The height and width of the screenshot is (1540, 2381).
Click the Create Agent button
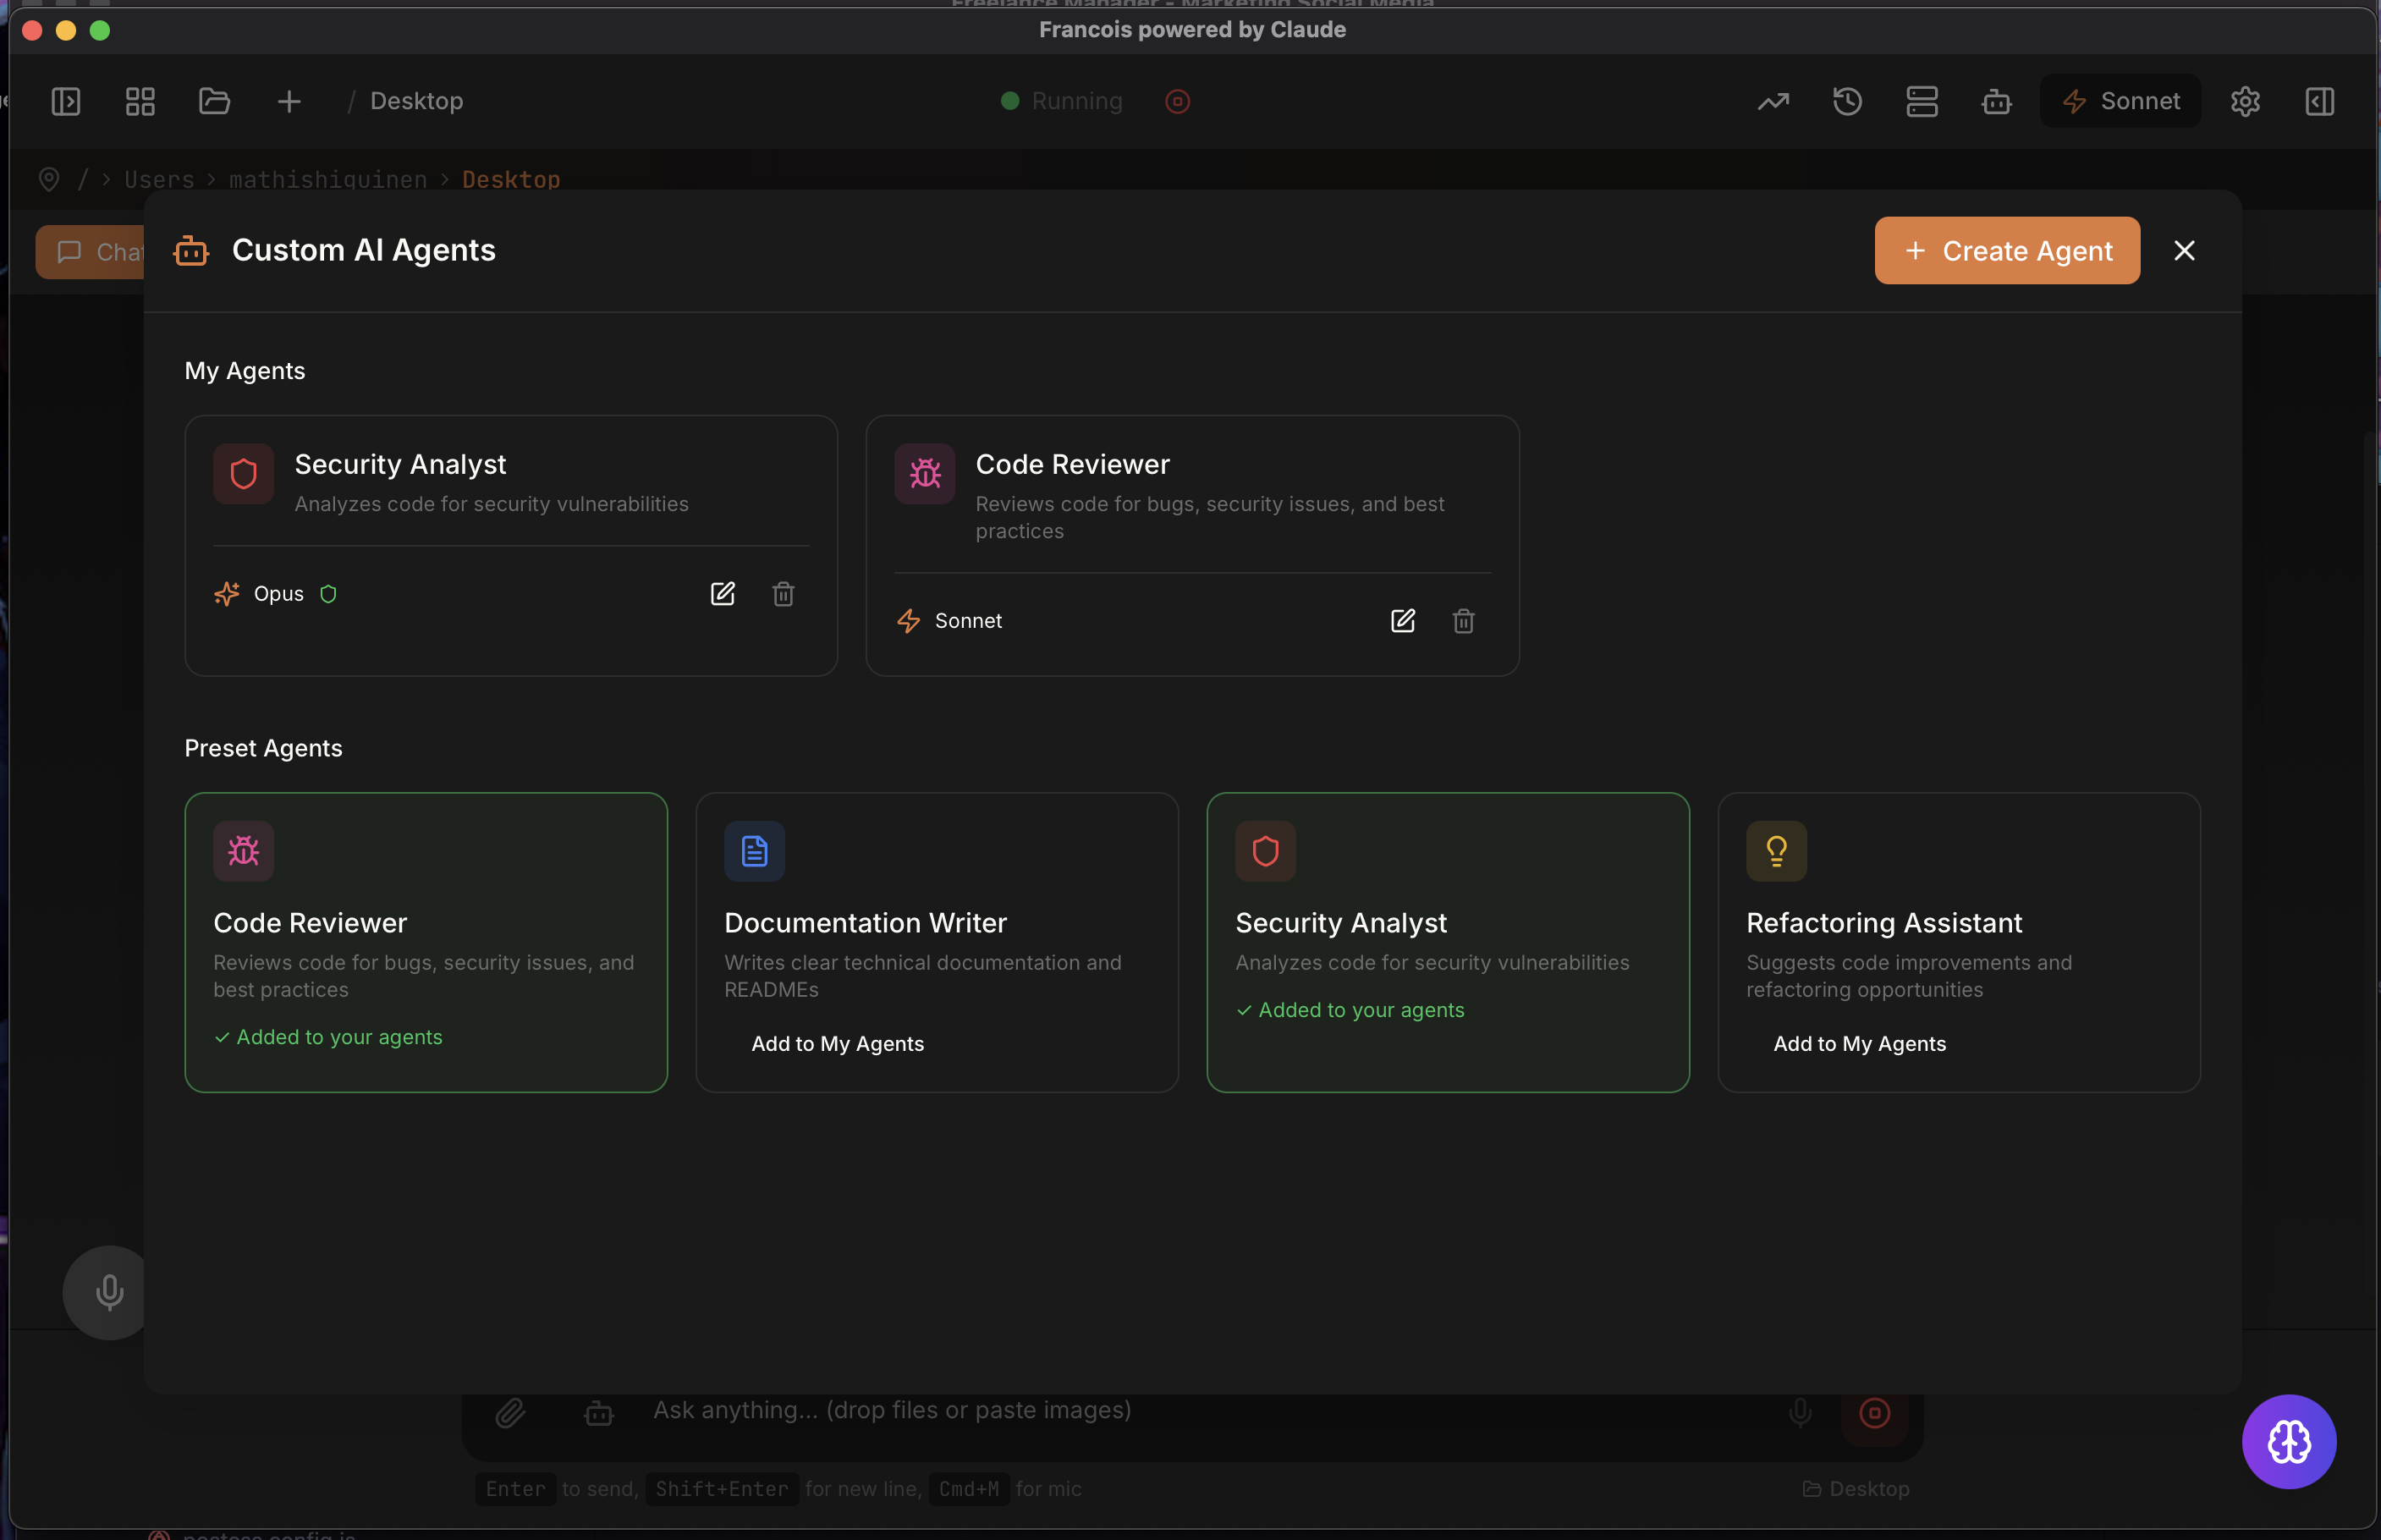(x=2005, y=251)
